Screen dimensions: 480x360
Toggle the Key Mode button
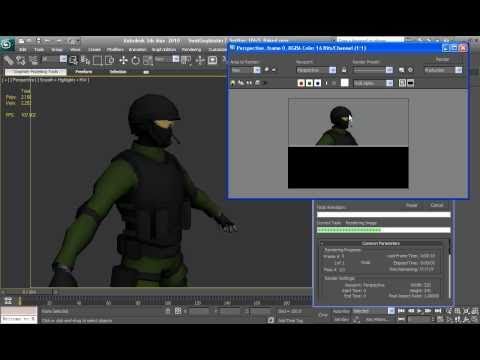[402, 319]
